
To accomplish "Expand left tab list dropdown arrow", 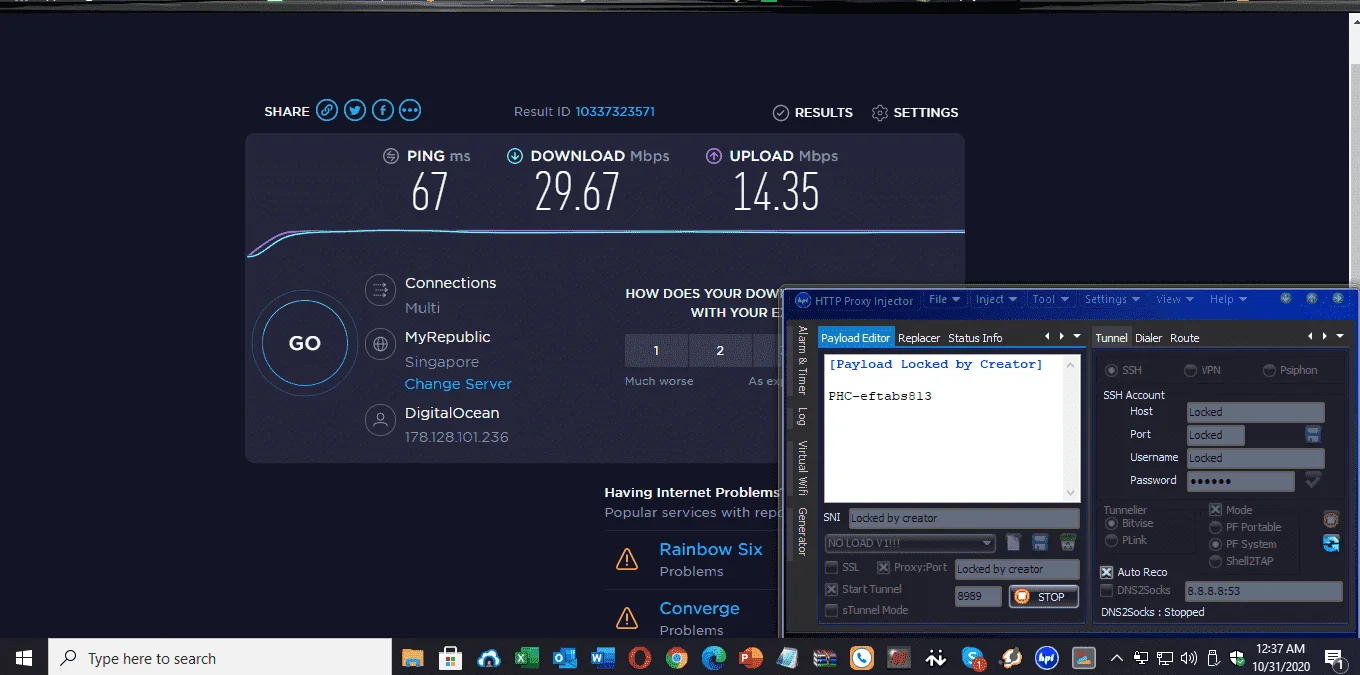I will (x=1077, y=337).
